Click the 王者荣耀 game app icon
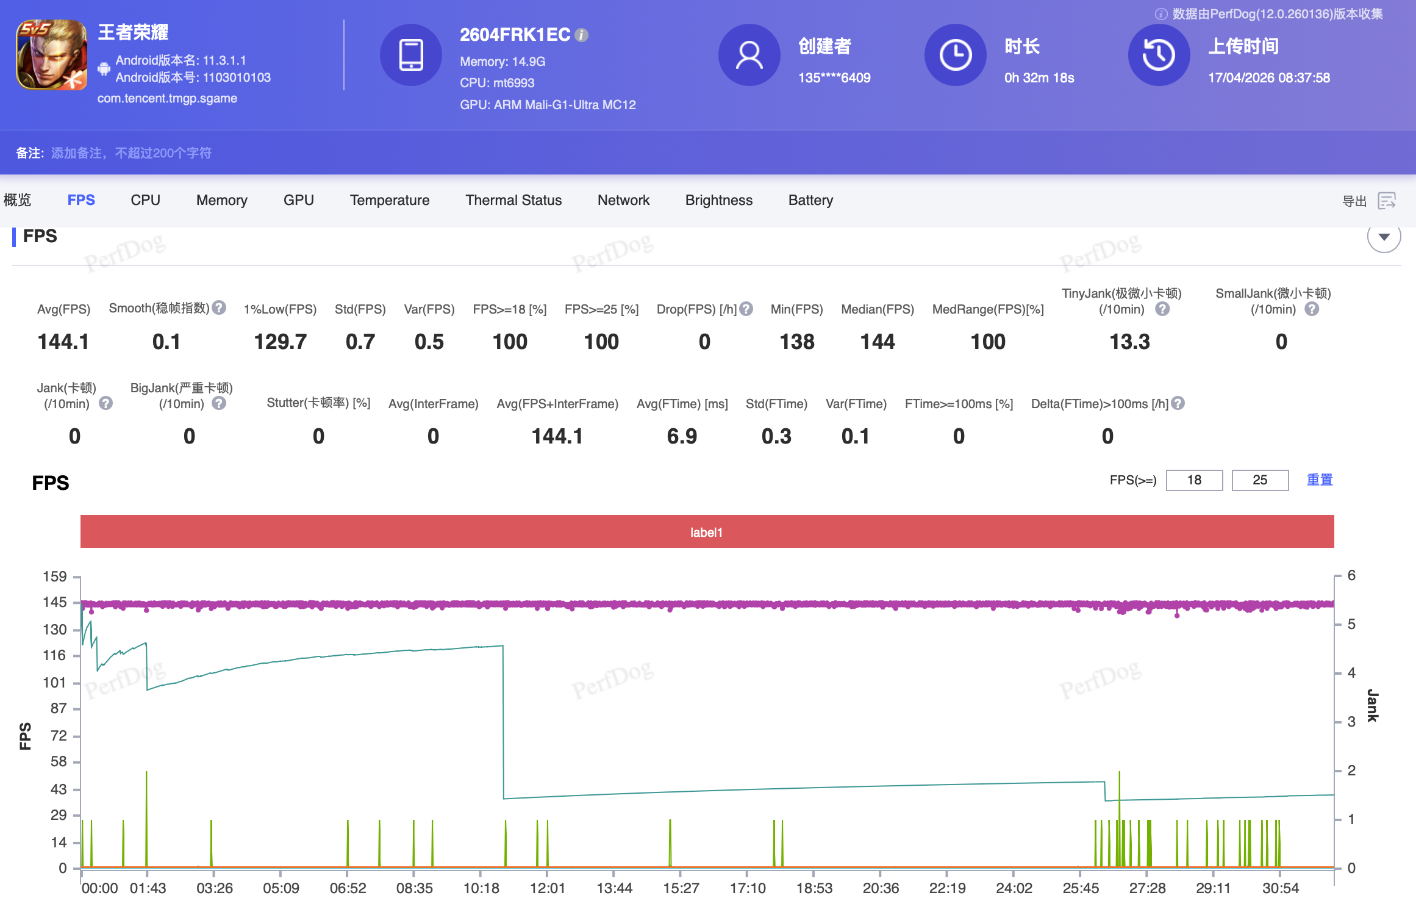The height and width of the screenshot is (898, 1416). (52, 55)
